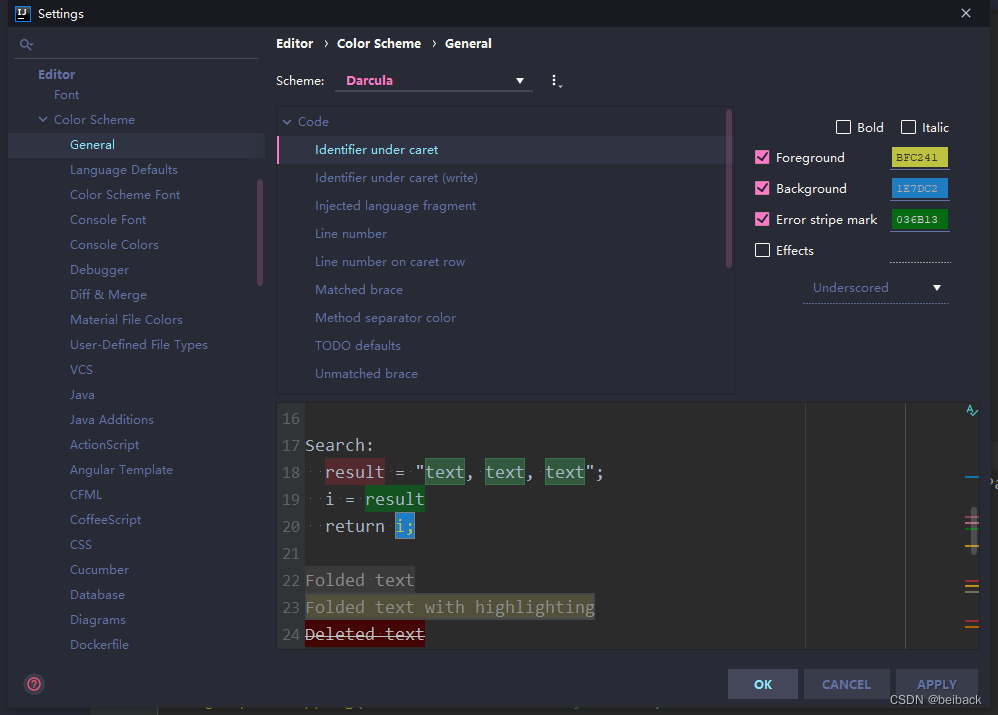The width and height of the screenshot is (998, 715).
Task: Pick the Background color 1E7DC2
Action: 920,188
